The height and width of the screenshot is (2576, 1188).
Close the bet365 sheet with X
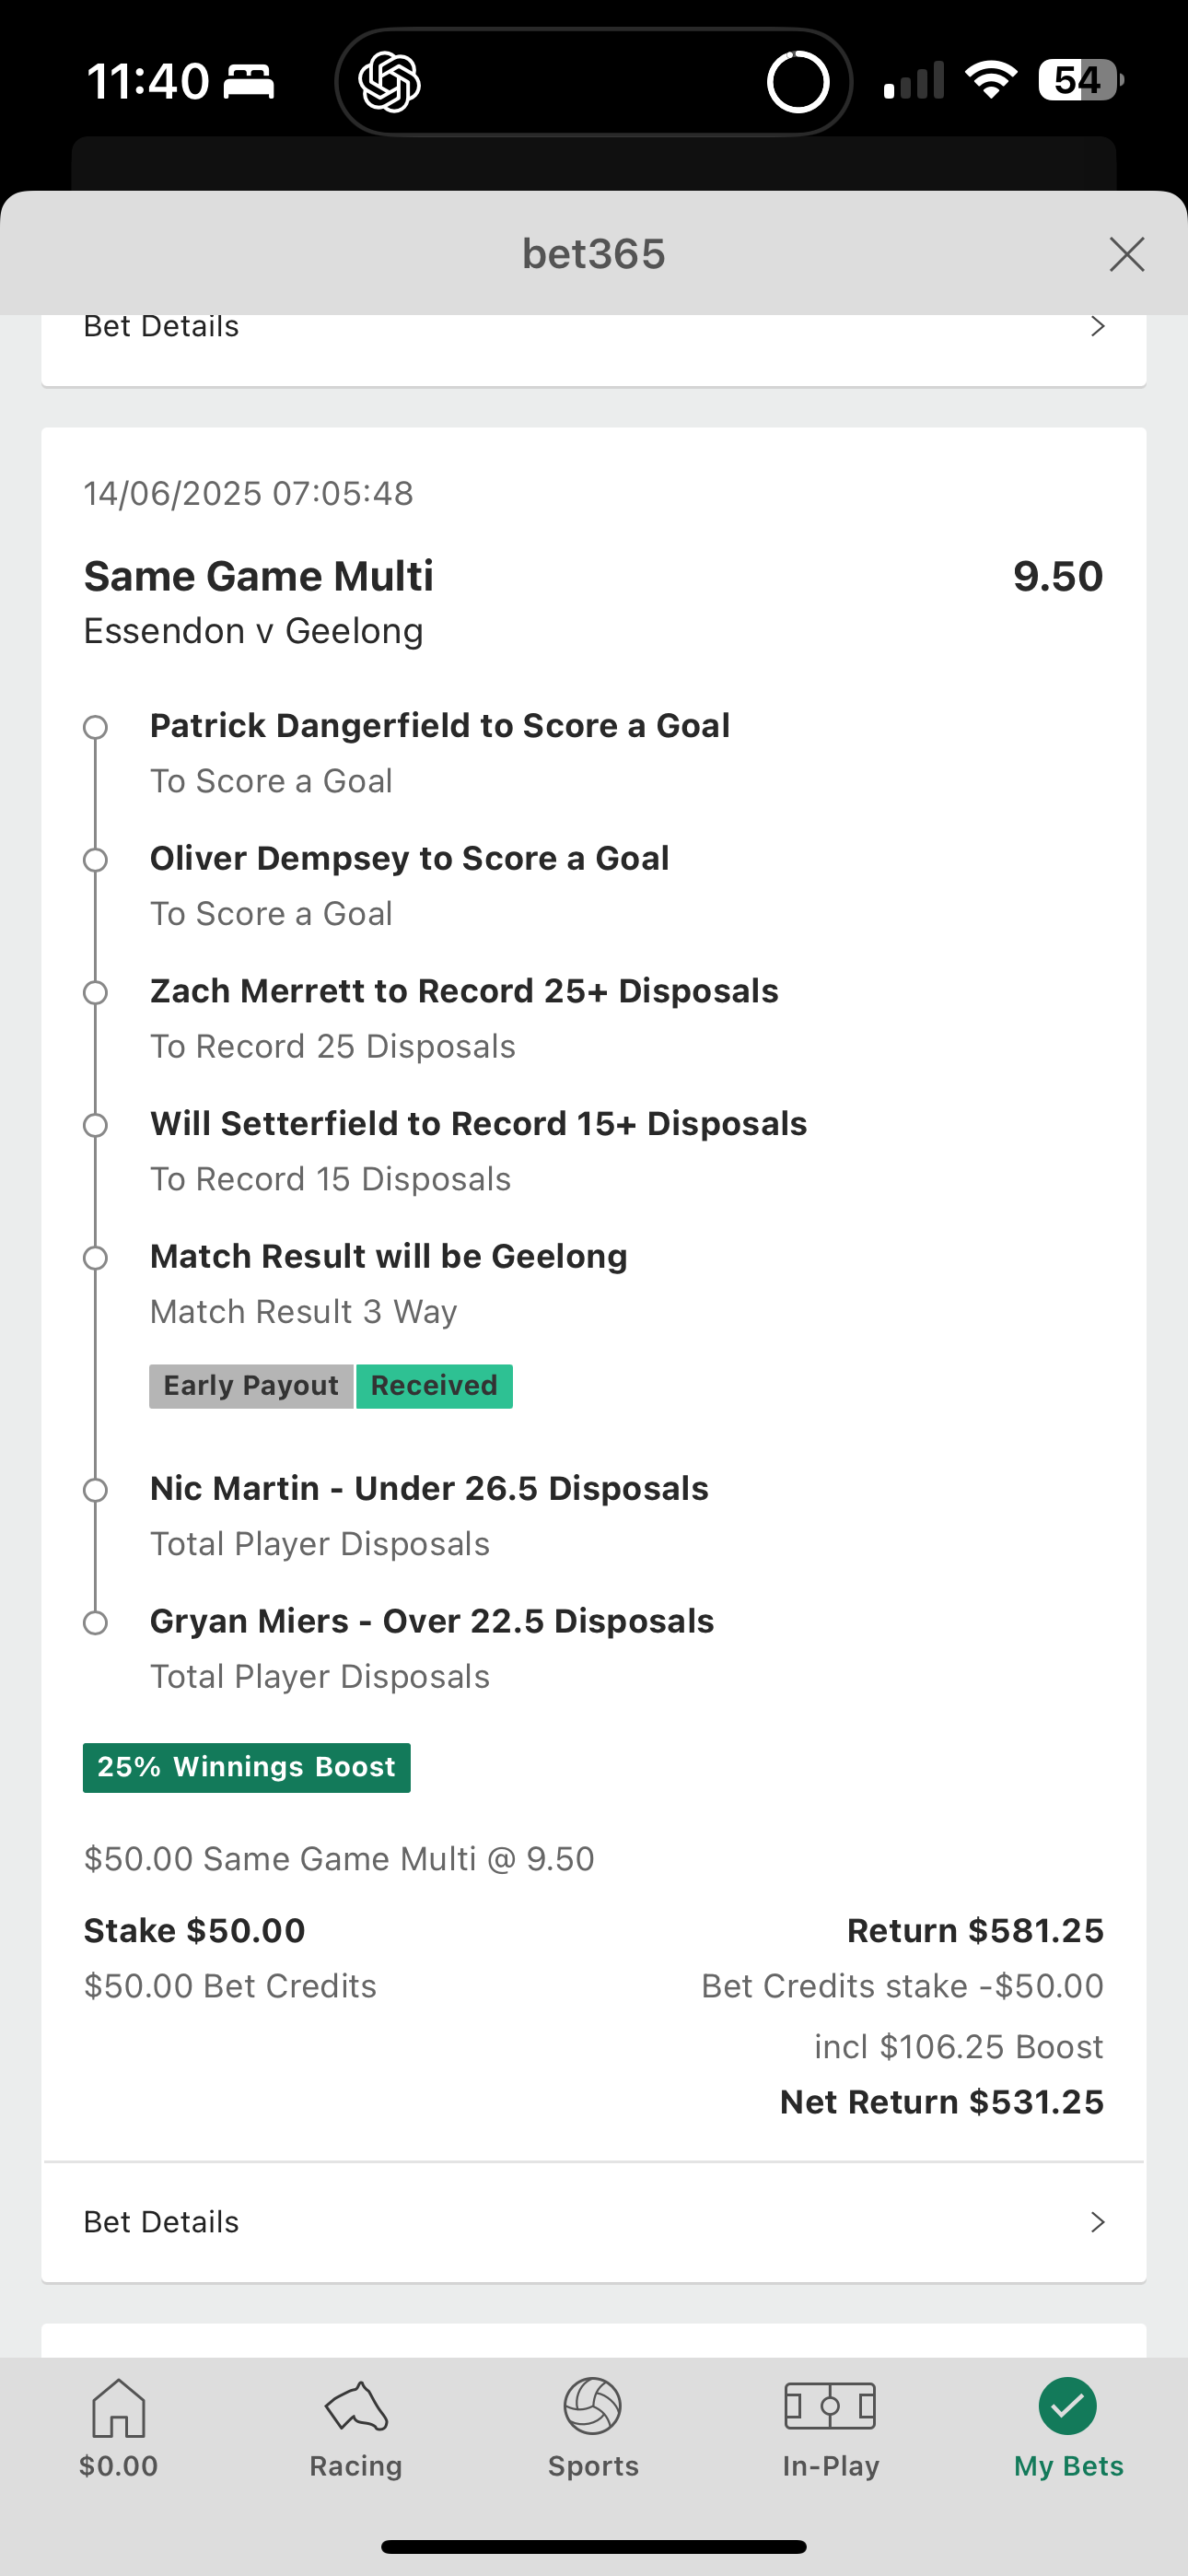1127,254
